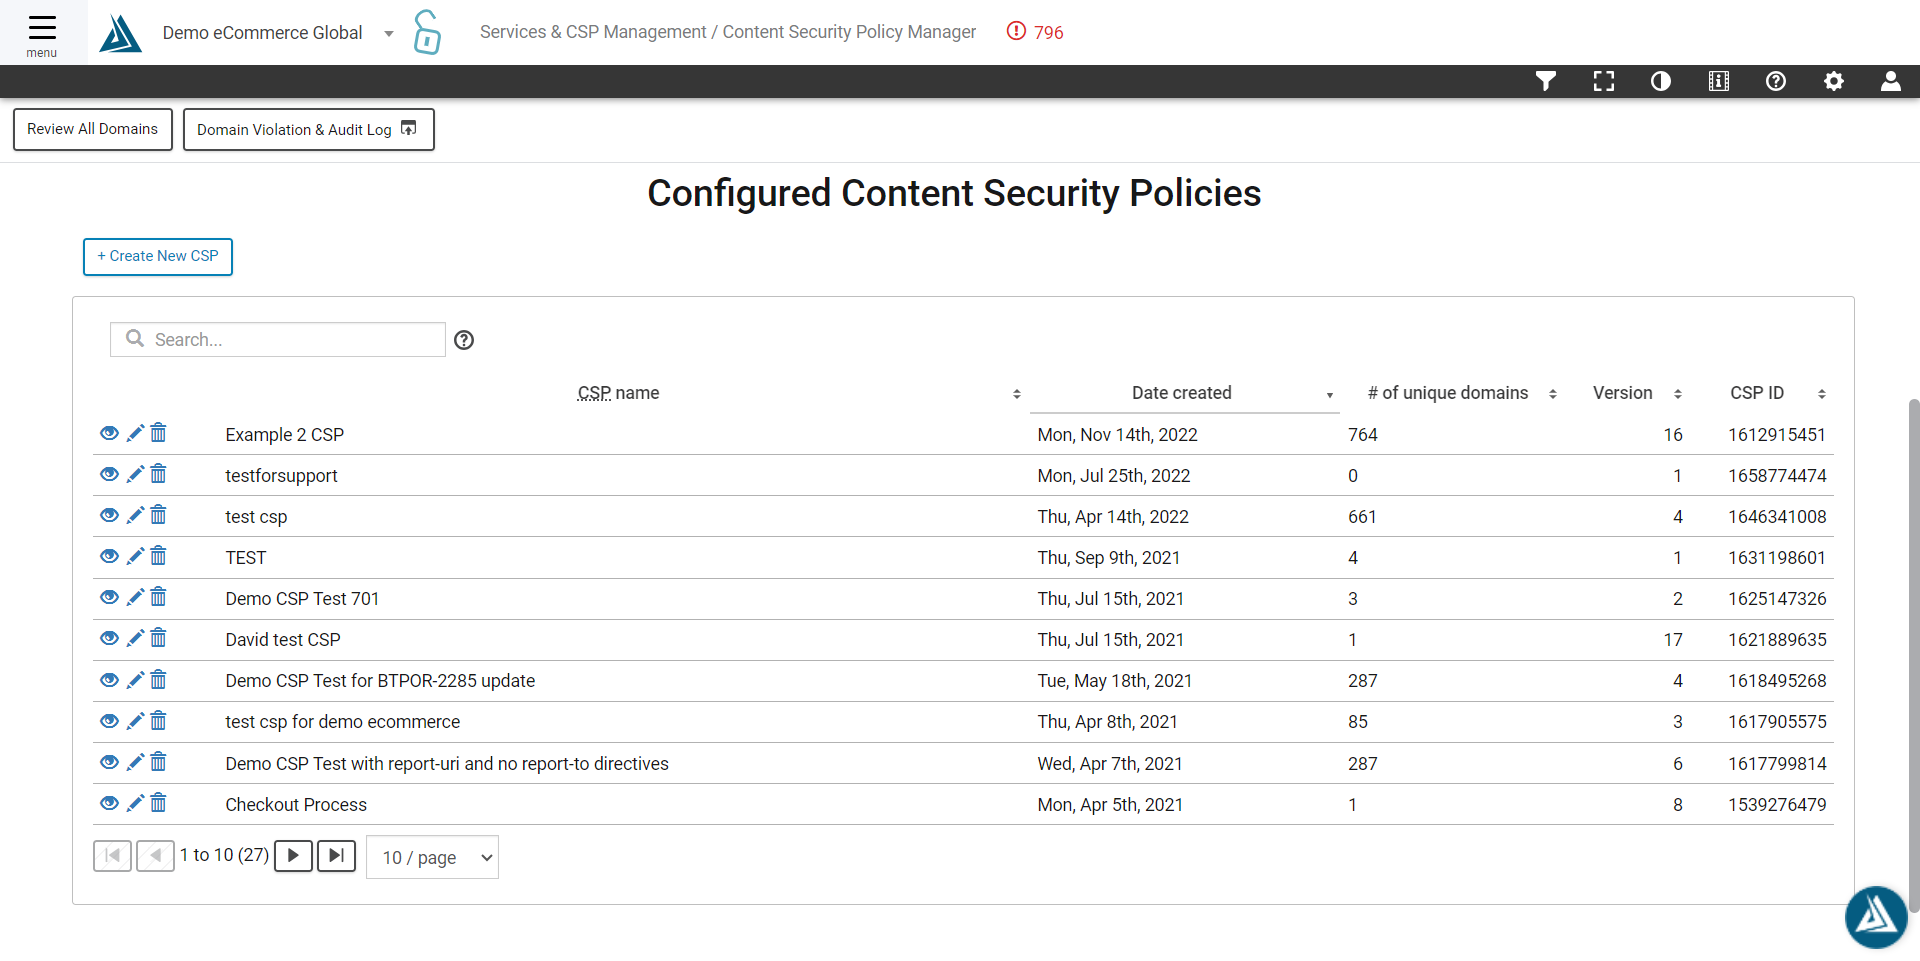
Task: Click the lock icon in header
Action: tap(427, 32)
